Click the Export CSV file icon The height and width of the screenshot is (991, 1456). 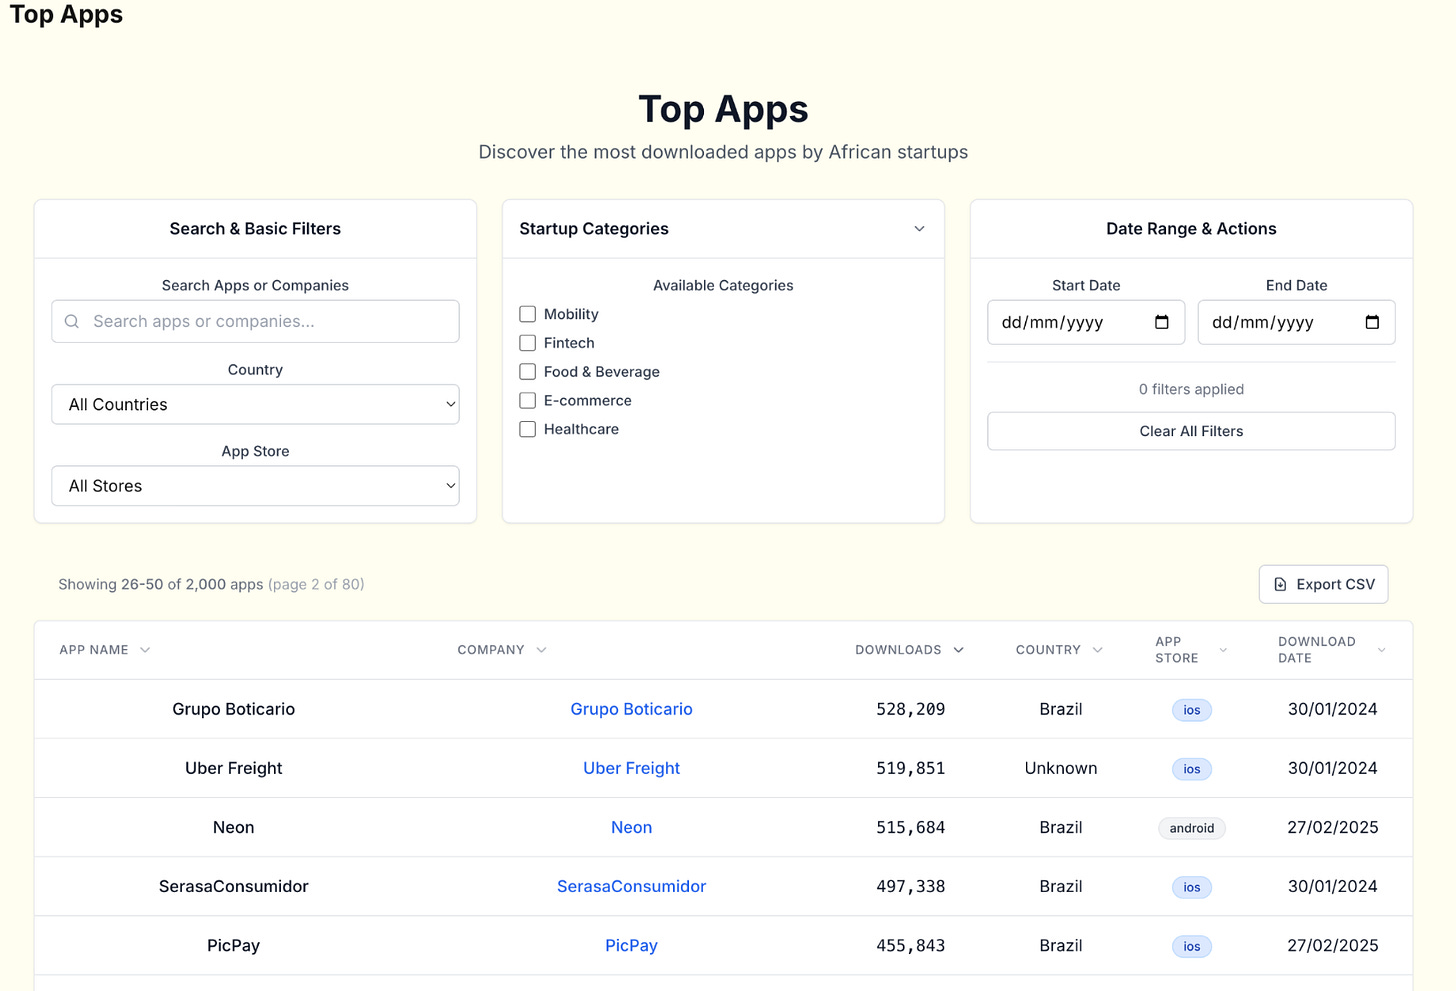pyautogui.click(x=1280, y=584)
